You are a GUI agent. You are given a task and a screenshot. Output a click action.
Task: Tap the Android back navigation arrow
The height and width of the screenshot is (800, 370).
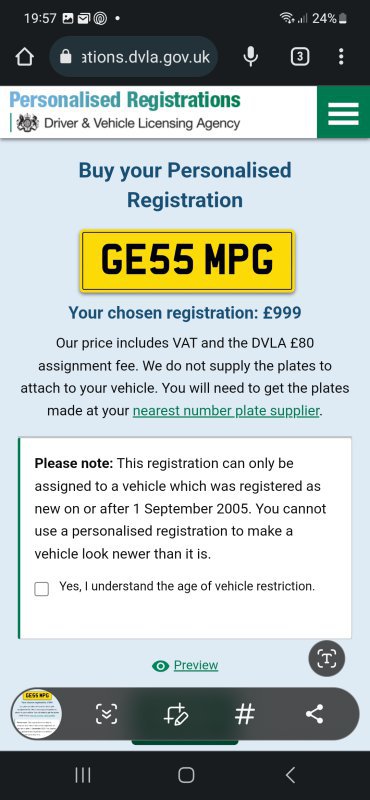pyautogui.click(x=290, y=775)
